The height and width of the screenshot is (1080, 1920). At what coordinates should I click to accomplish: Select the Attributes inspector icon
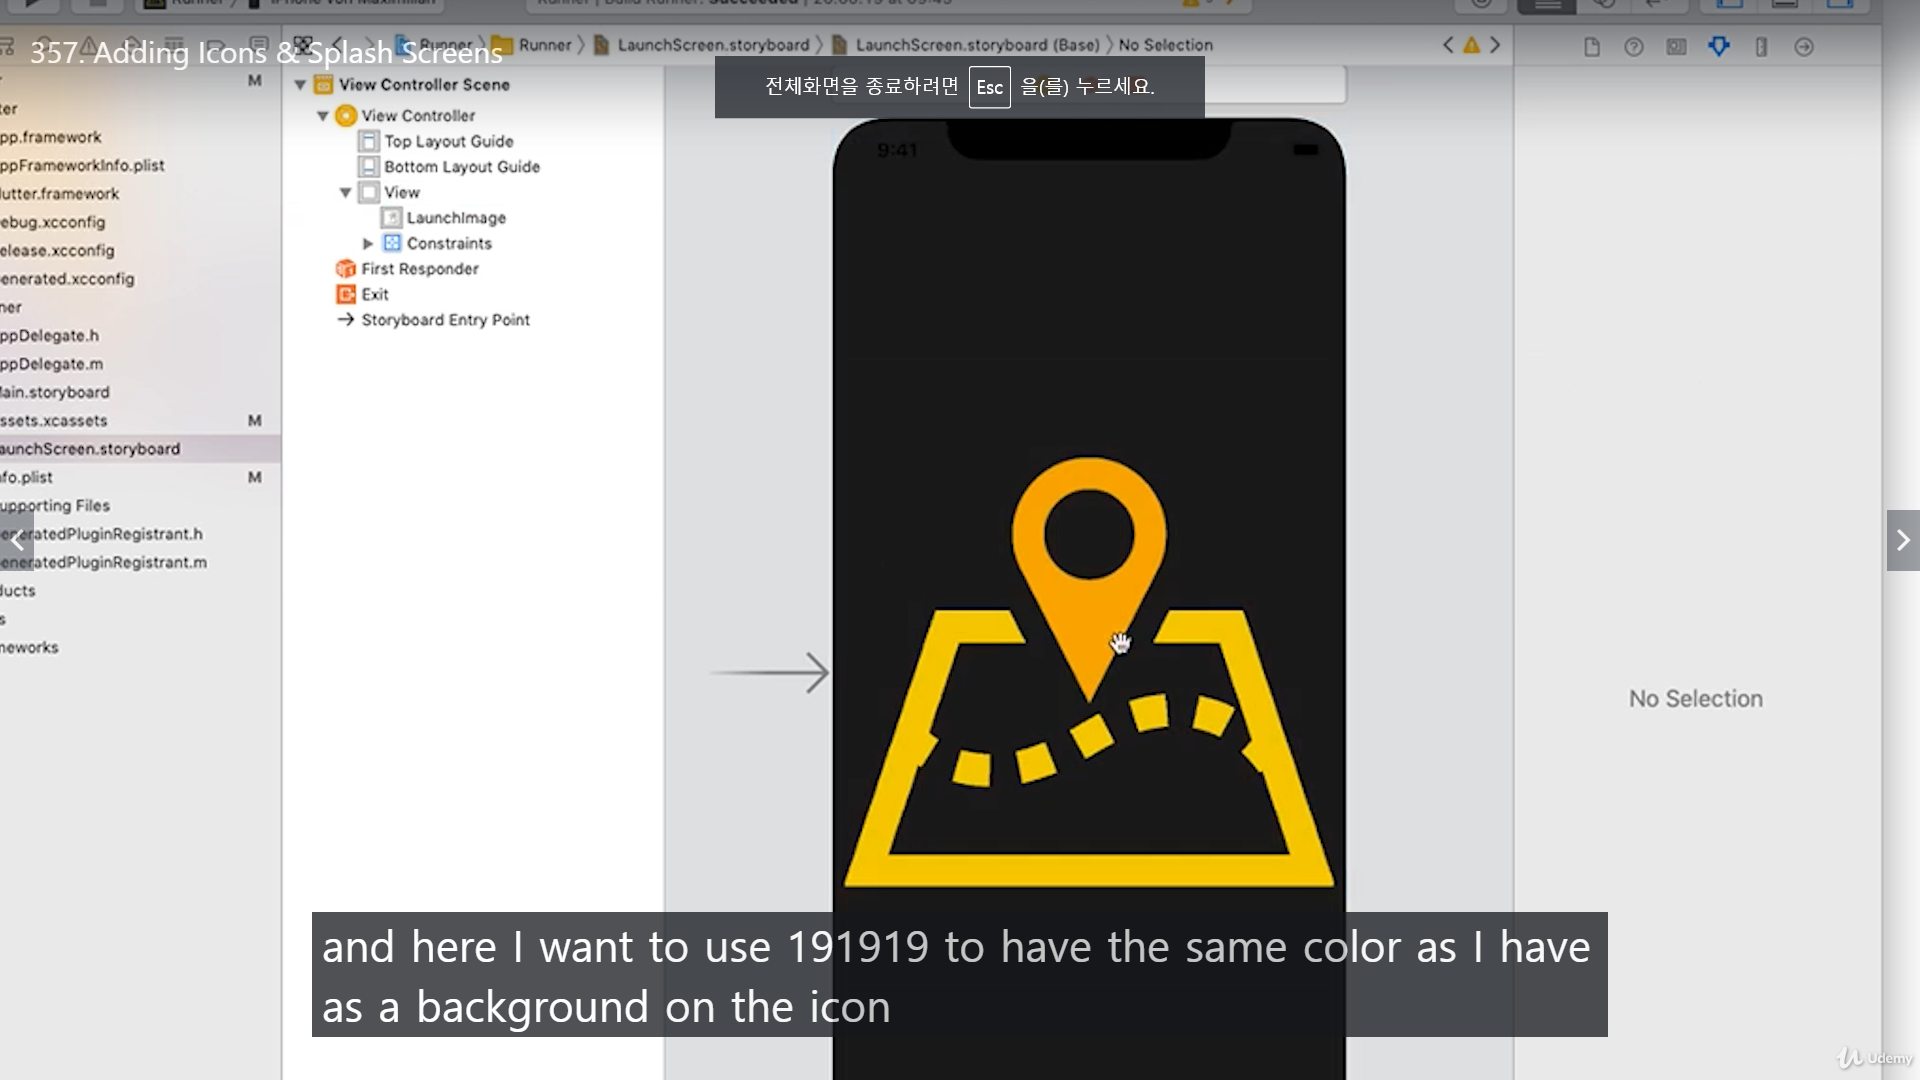[x=1719, y=47]
